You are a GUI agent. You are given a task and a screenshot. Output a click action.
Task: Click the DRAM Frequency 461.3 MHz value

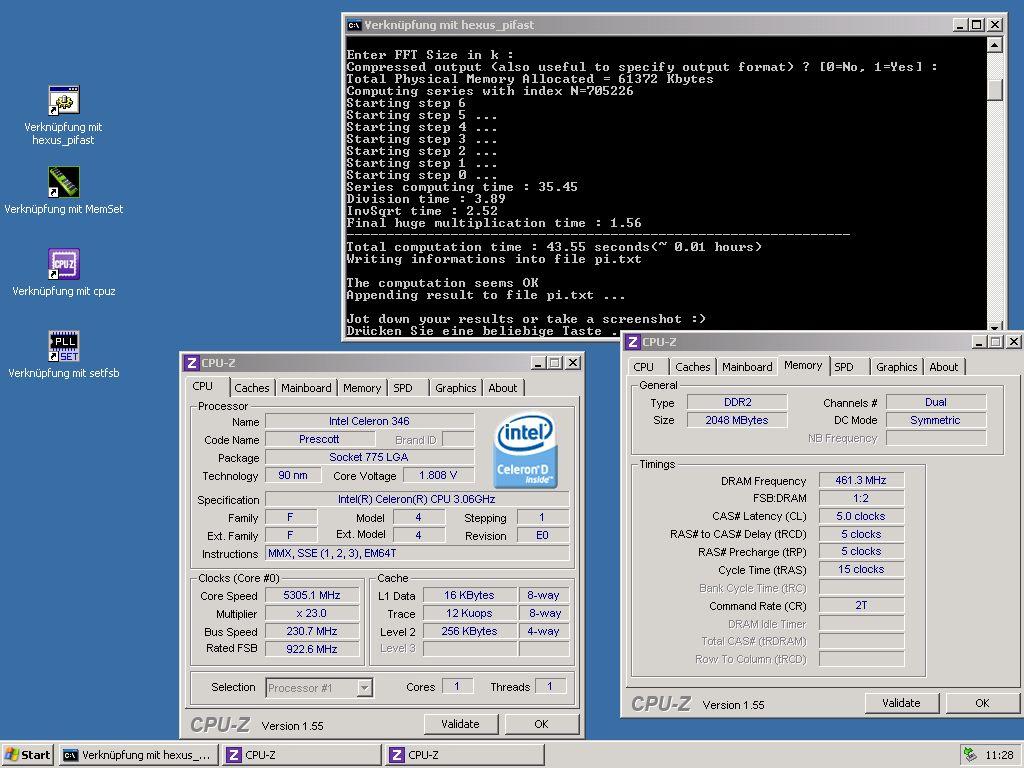tap(861, 481)
